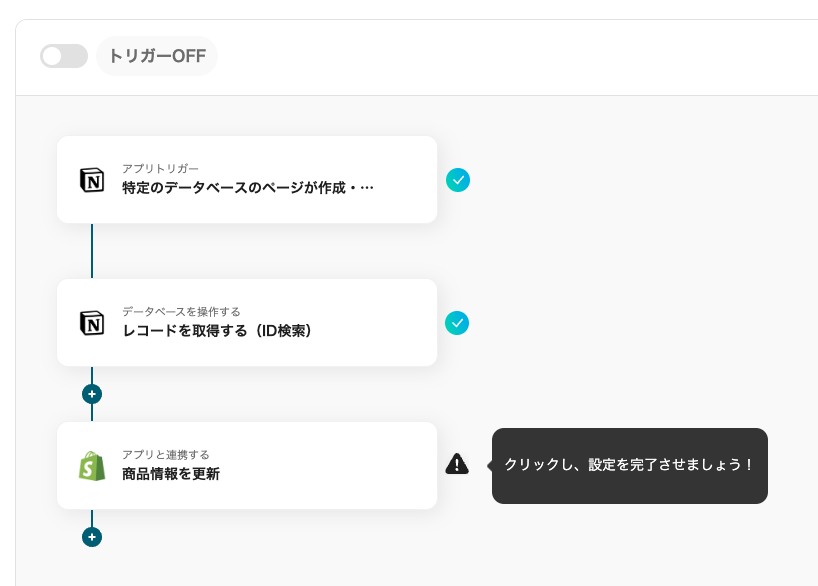Open the 商品情報を更新 step configuration

(x=247, y=464)
